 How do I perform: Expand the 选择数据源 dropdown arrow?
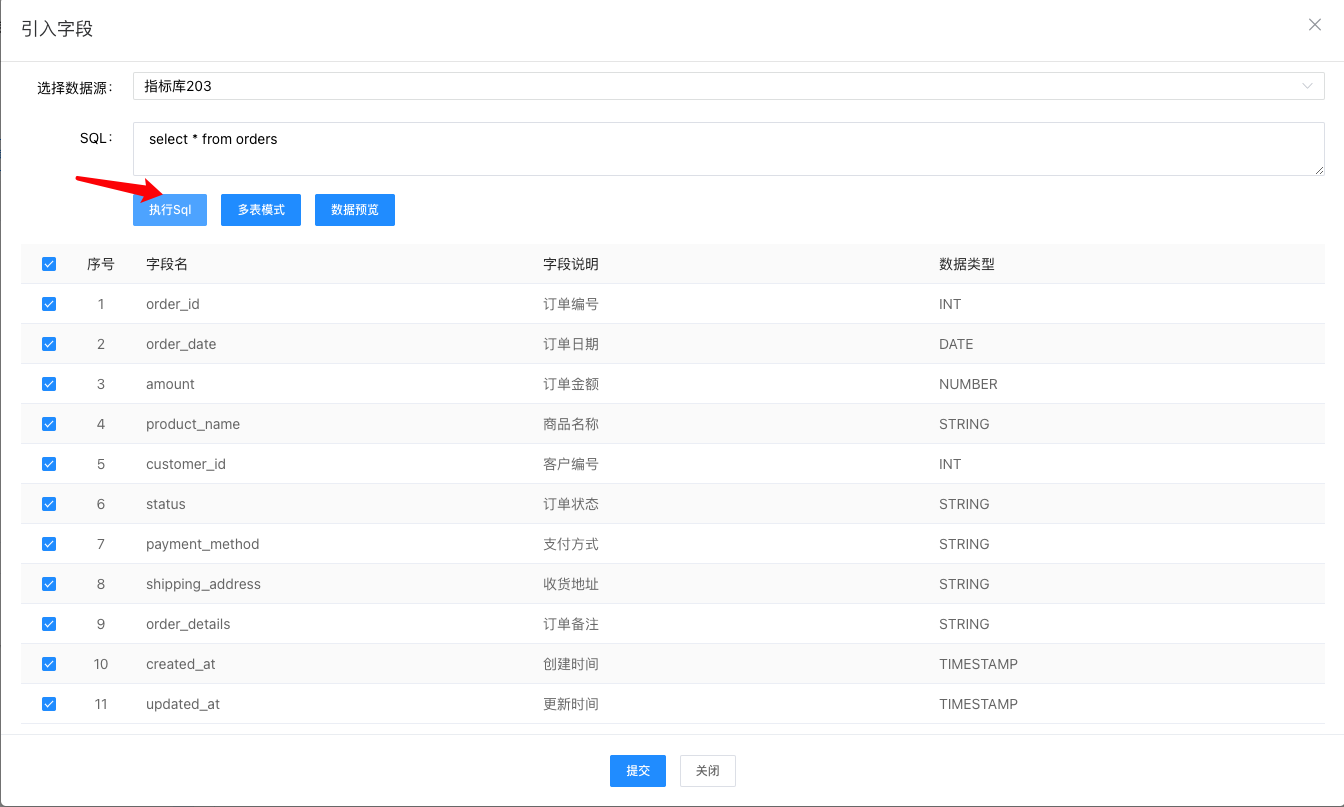(x=1307, y=86)
